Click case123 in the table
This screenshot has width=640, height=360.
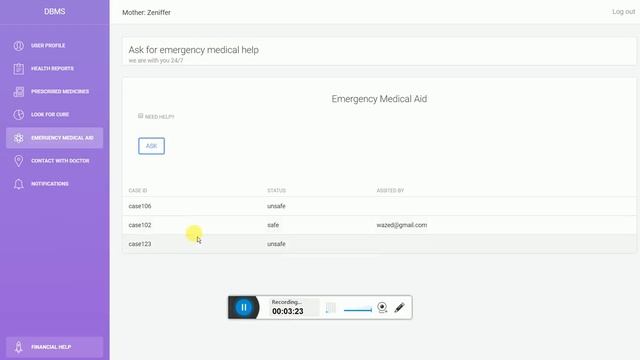pyautogui.click(x=140, y=244)
